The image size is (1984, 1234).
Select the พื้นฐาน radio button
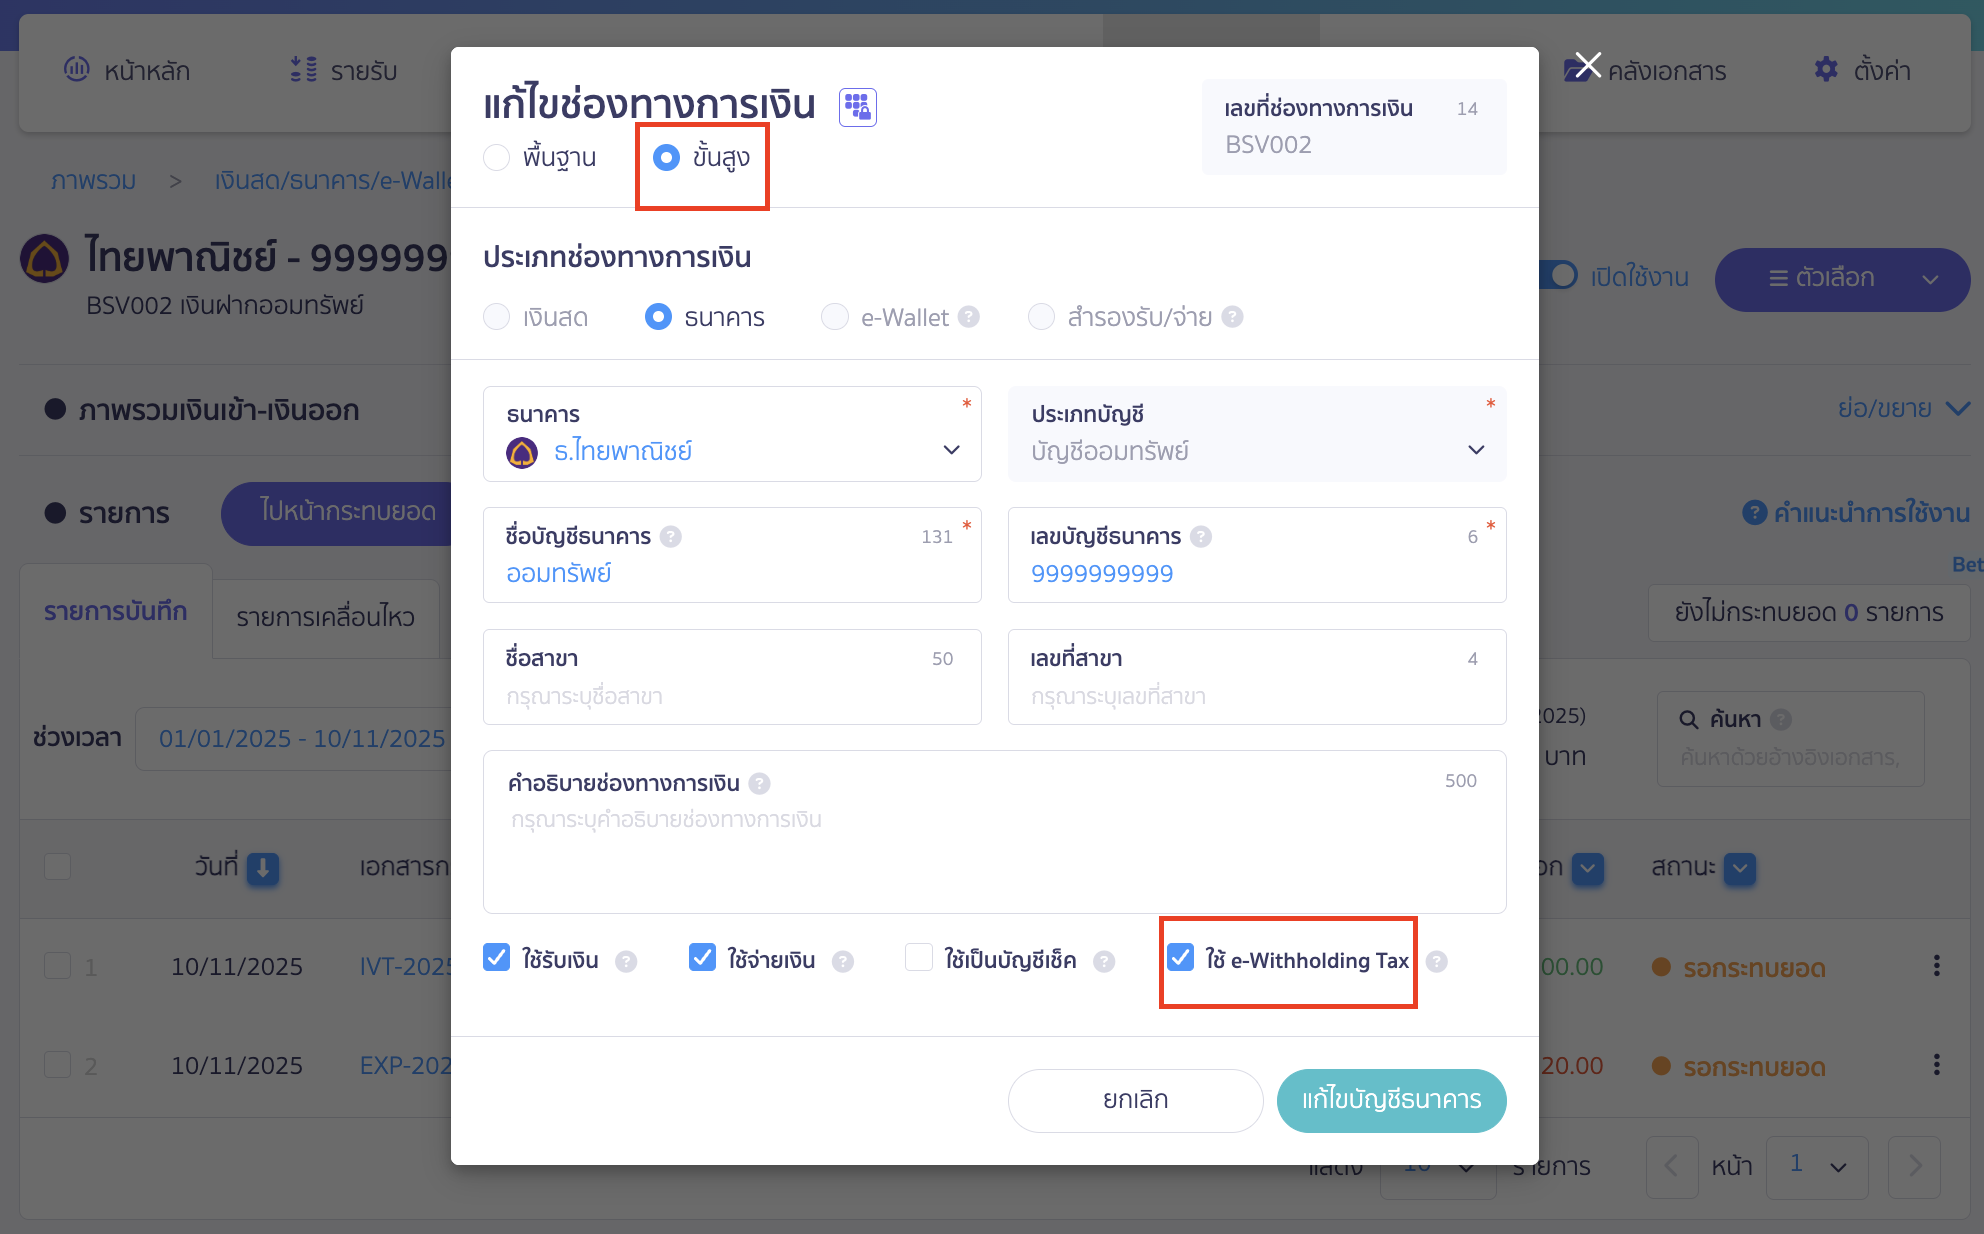(497, 157)
